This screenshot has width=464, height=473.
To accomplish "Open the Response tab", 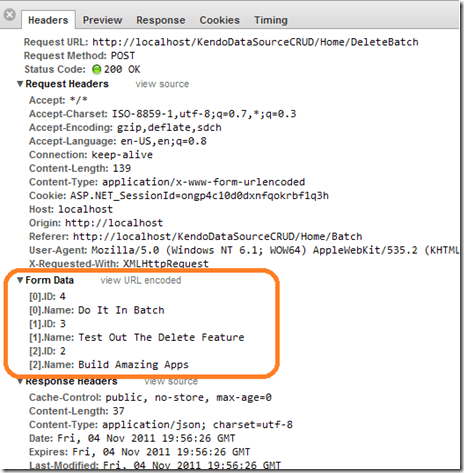I will click(x=161, y=20).
